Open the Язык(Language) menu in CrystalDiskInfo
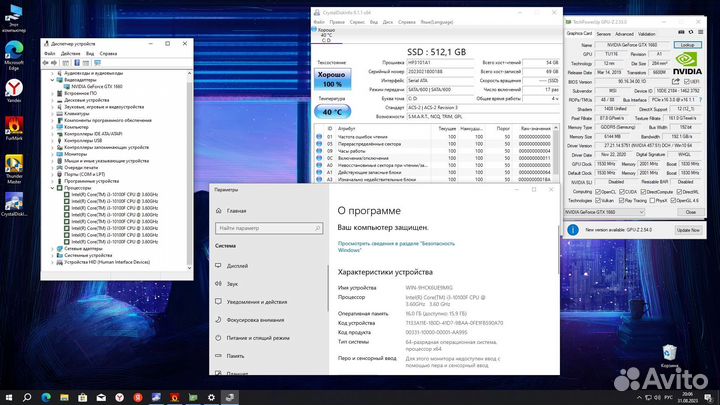This screenshot has width=720, height=405. tap(437, 22)
